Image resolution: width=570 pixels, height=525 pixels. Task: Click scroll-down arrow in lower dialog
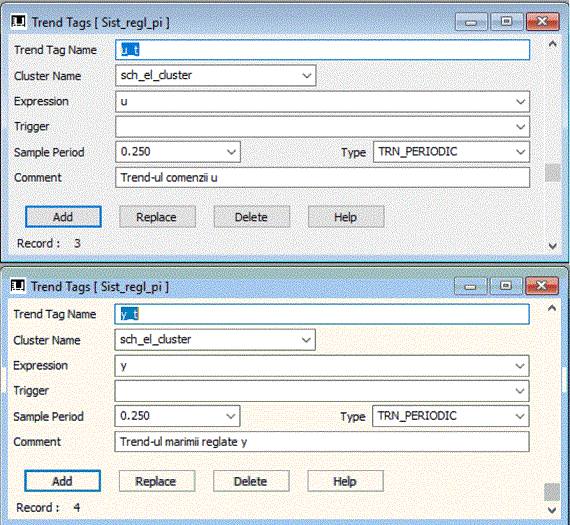(552, 510)
